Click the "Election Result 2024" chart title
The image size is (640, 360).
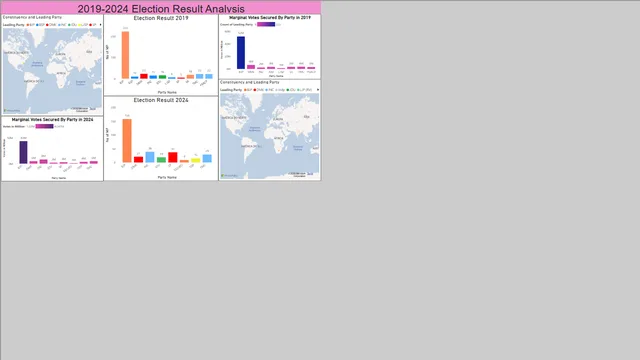click(161, 100)
